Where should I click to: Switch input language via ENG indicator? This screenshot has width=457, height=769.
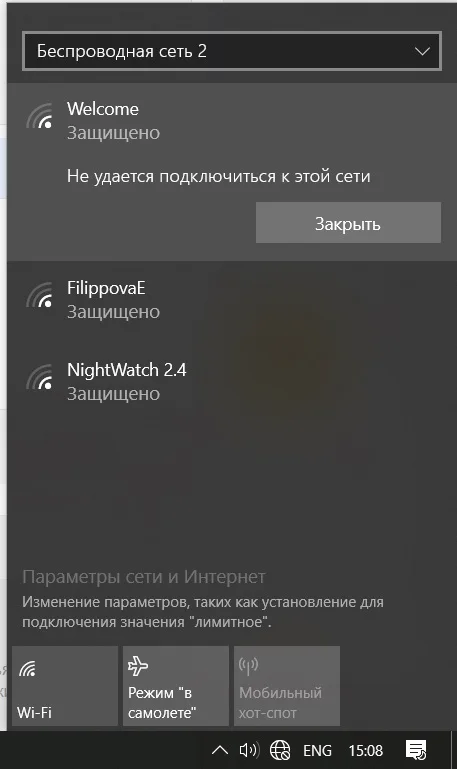pos(317,750)
